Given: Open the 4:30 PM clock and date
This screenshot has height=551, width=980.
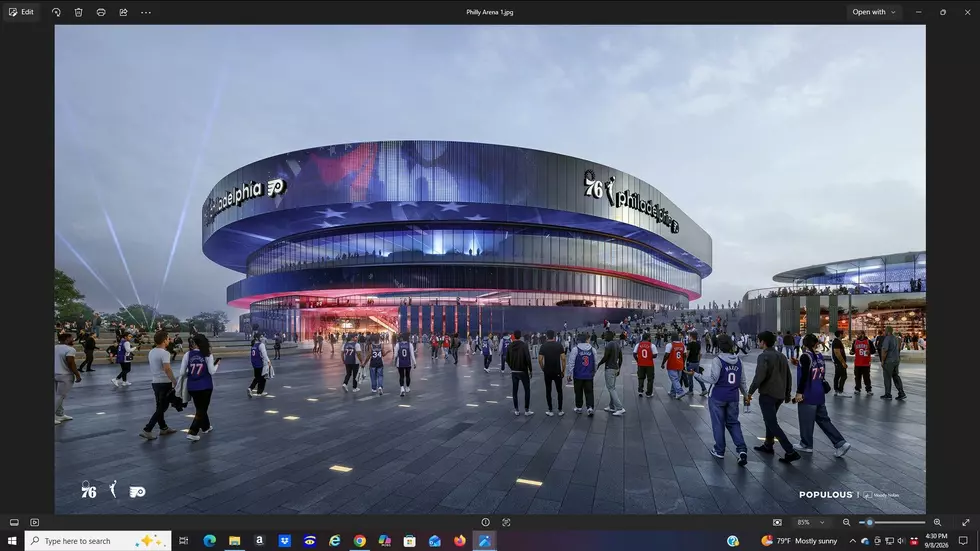Looking at the screenshot, I should click(x=936, y=540).
